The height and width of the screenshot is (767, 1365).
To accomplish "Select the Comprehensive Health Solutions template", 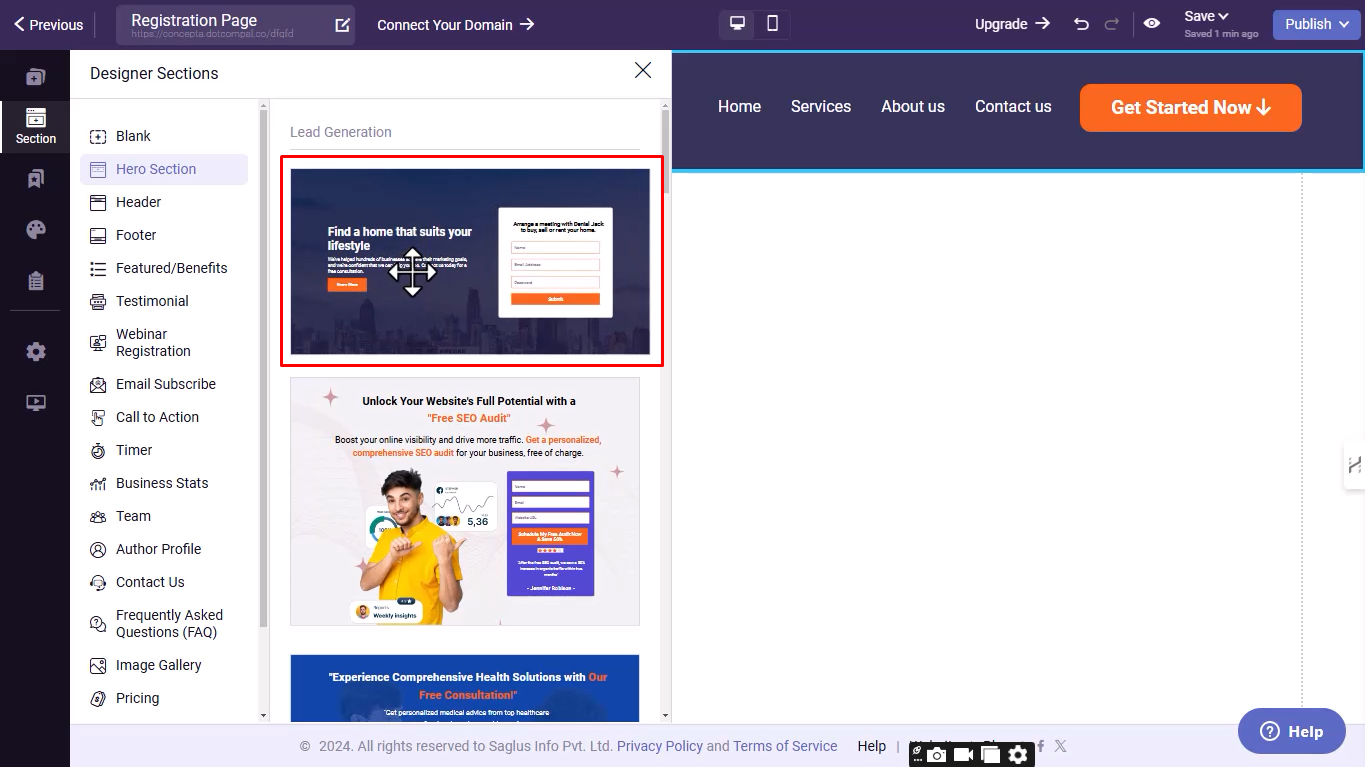I will pos(465,689).
